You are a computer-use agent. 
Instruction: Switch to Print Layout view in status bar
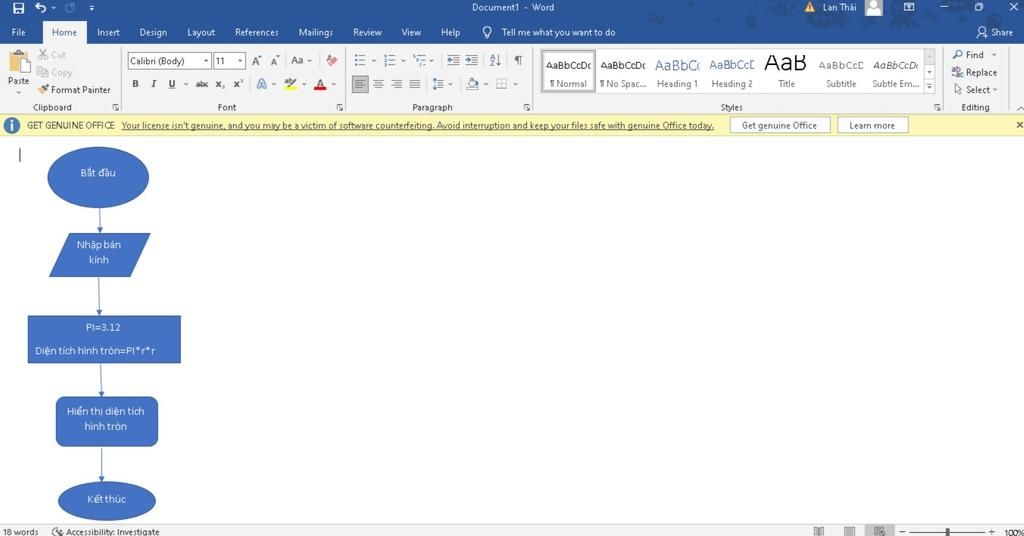pos(850,531)
